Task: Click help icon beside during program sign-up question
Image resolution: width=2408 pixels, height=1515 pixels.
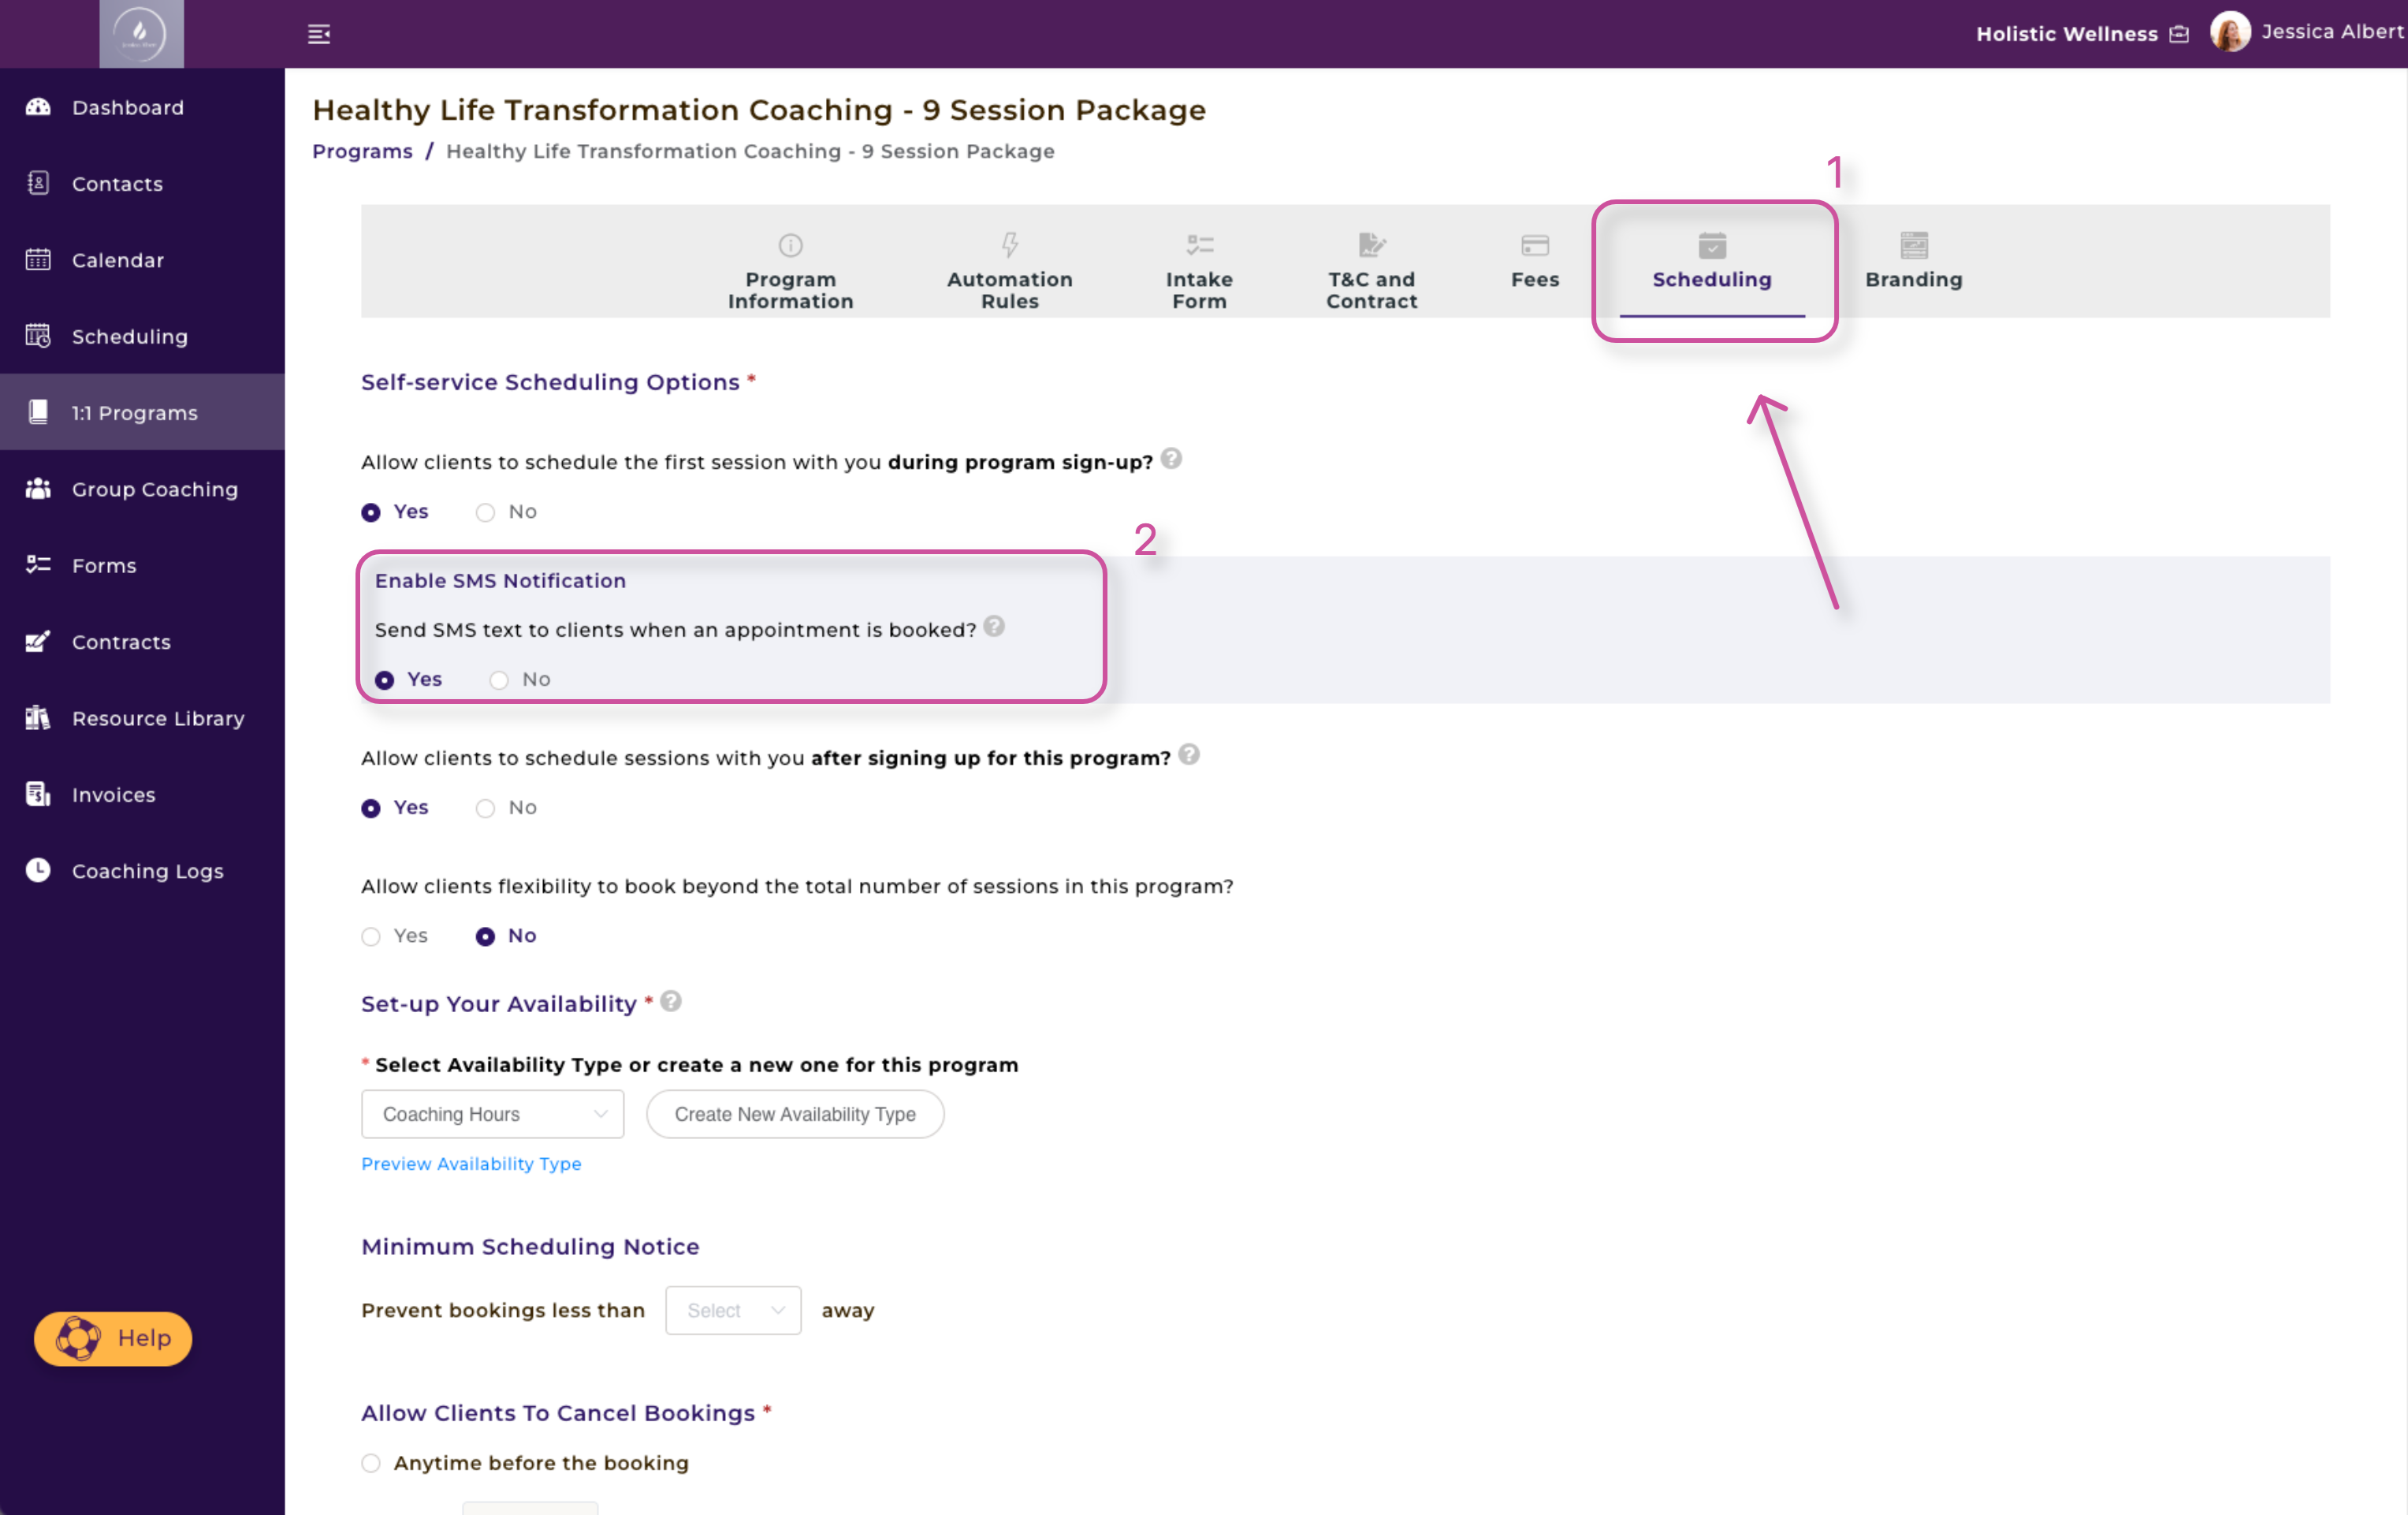Action: 1171,459
